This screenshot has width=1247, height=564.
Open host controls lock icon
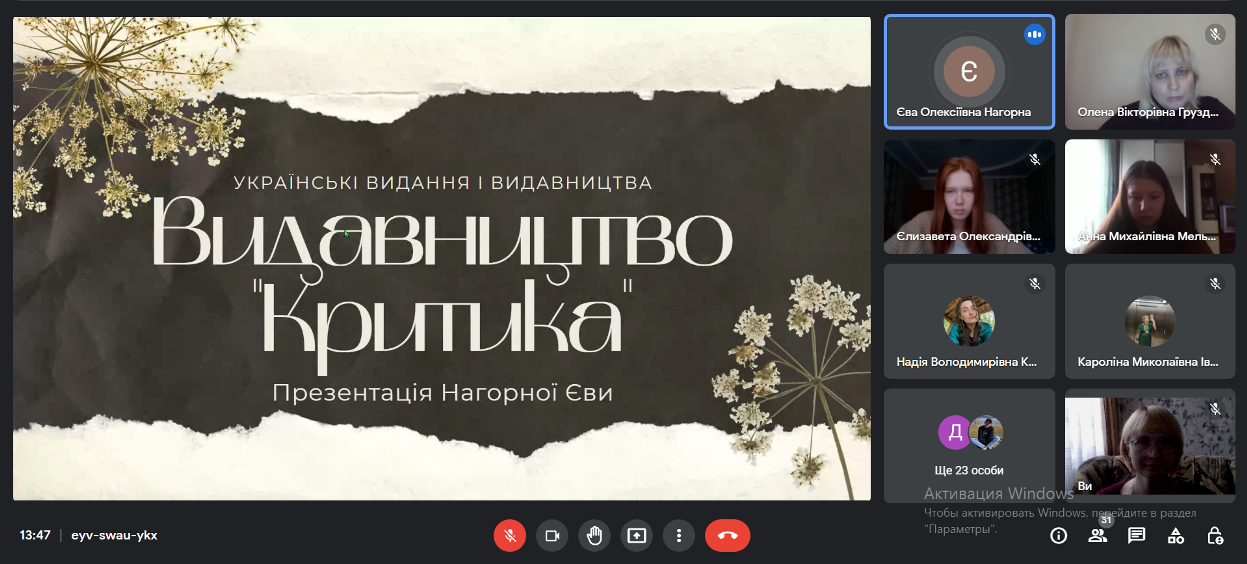1215,535
